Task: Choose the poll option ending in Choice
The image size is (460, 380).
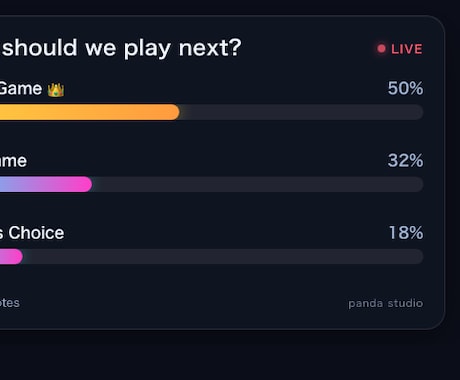Action: click(x=32, y=233)
